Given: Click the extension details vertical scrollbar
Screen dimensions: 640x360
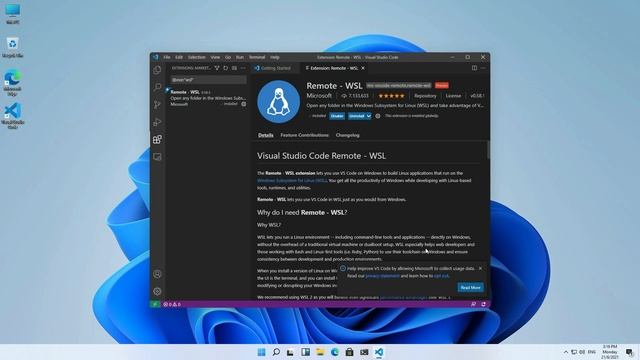Looking at the screenshot, I should pyautogui.click(x=488, y=150).
